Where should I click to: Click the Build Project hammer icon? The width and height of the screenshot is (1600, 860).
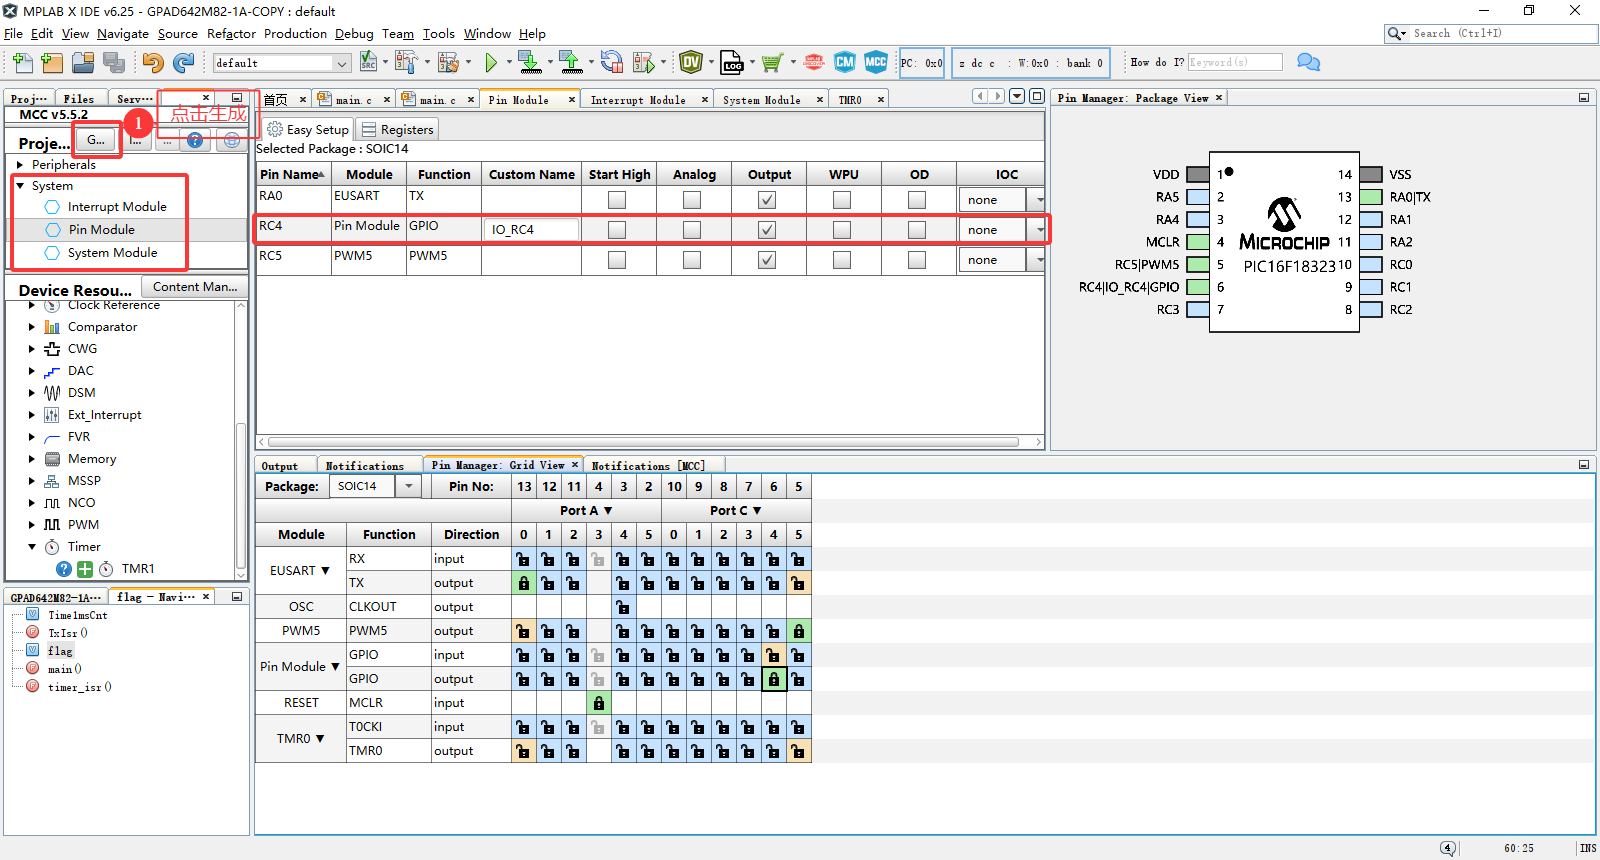tap(406, 63)
